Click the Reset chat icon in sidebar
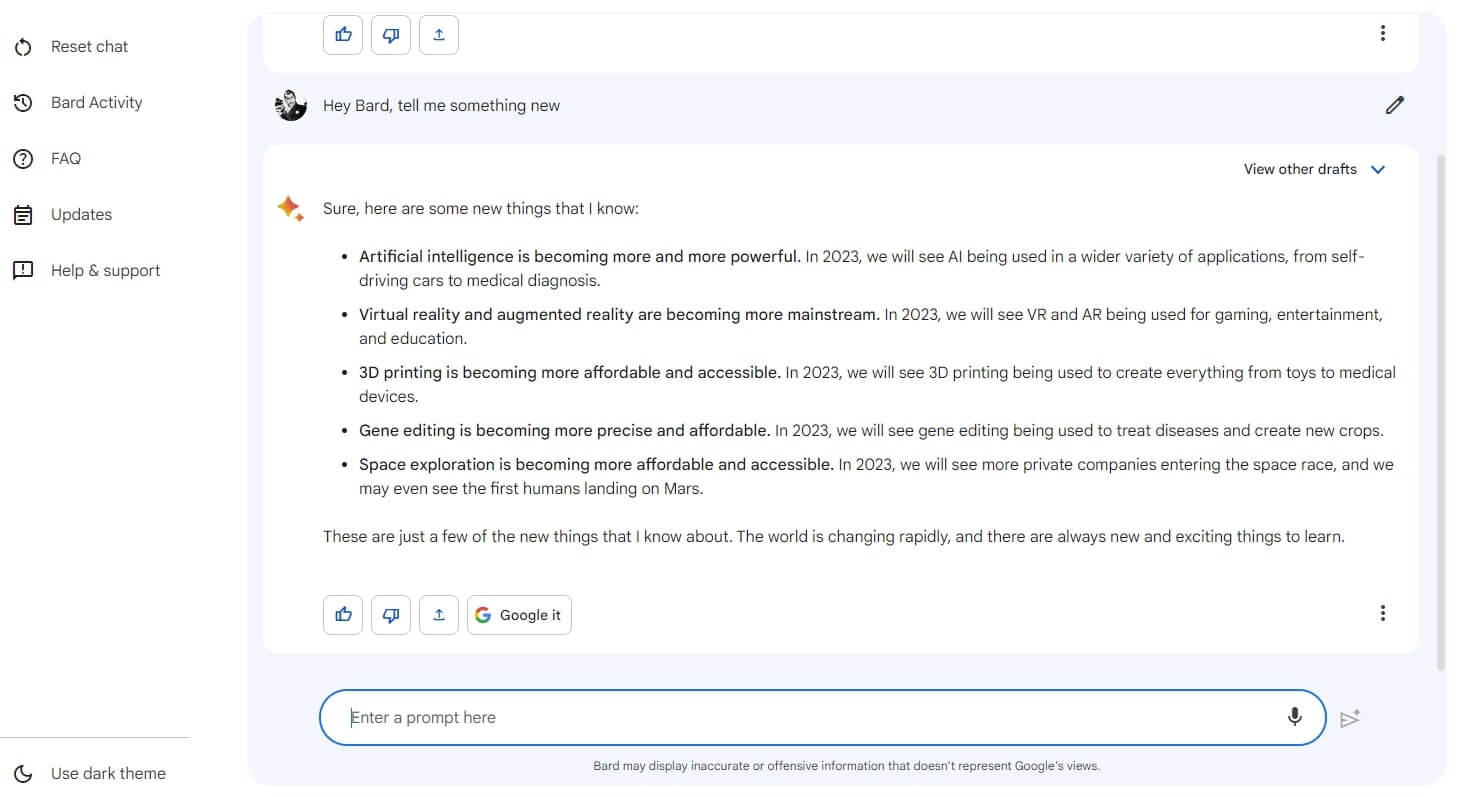 (23, 47)
